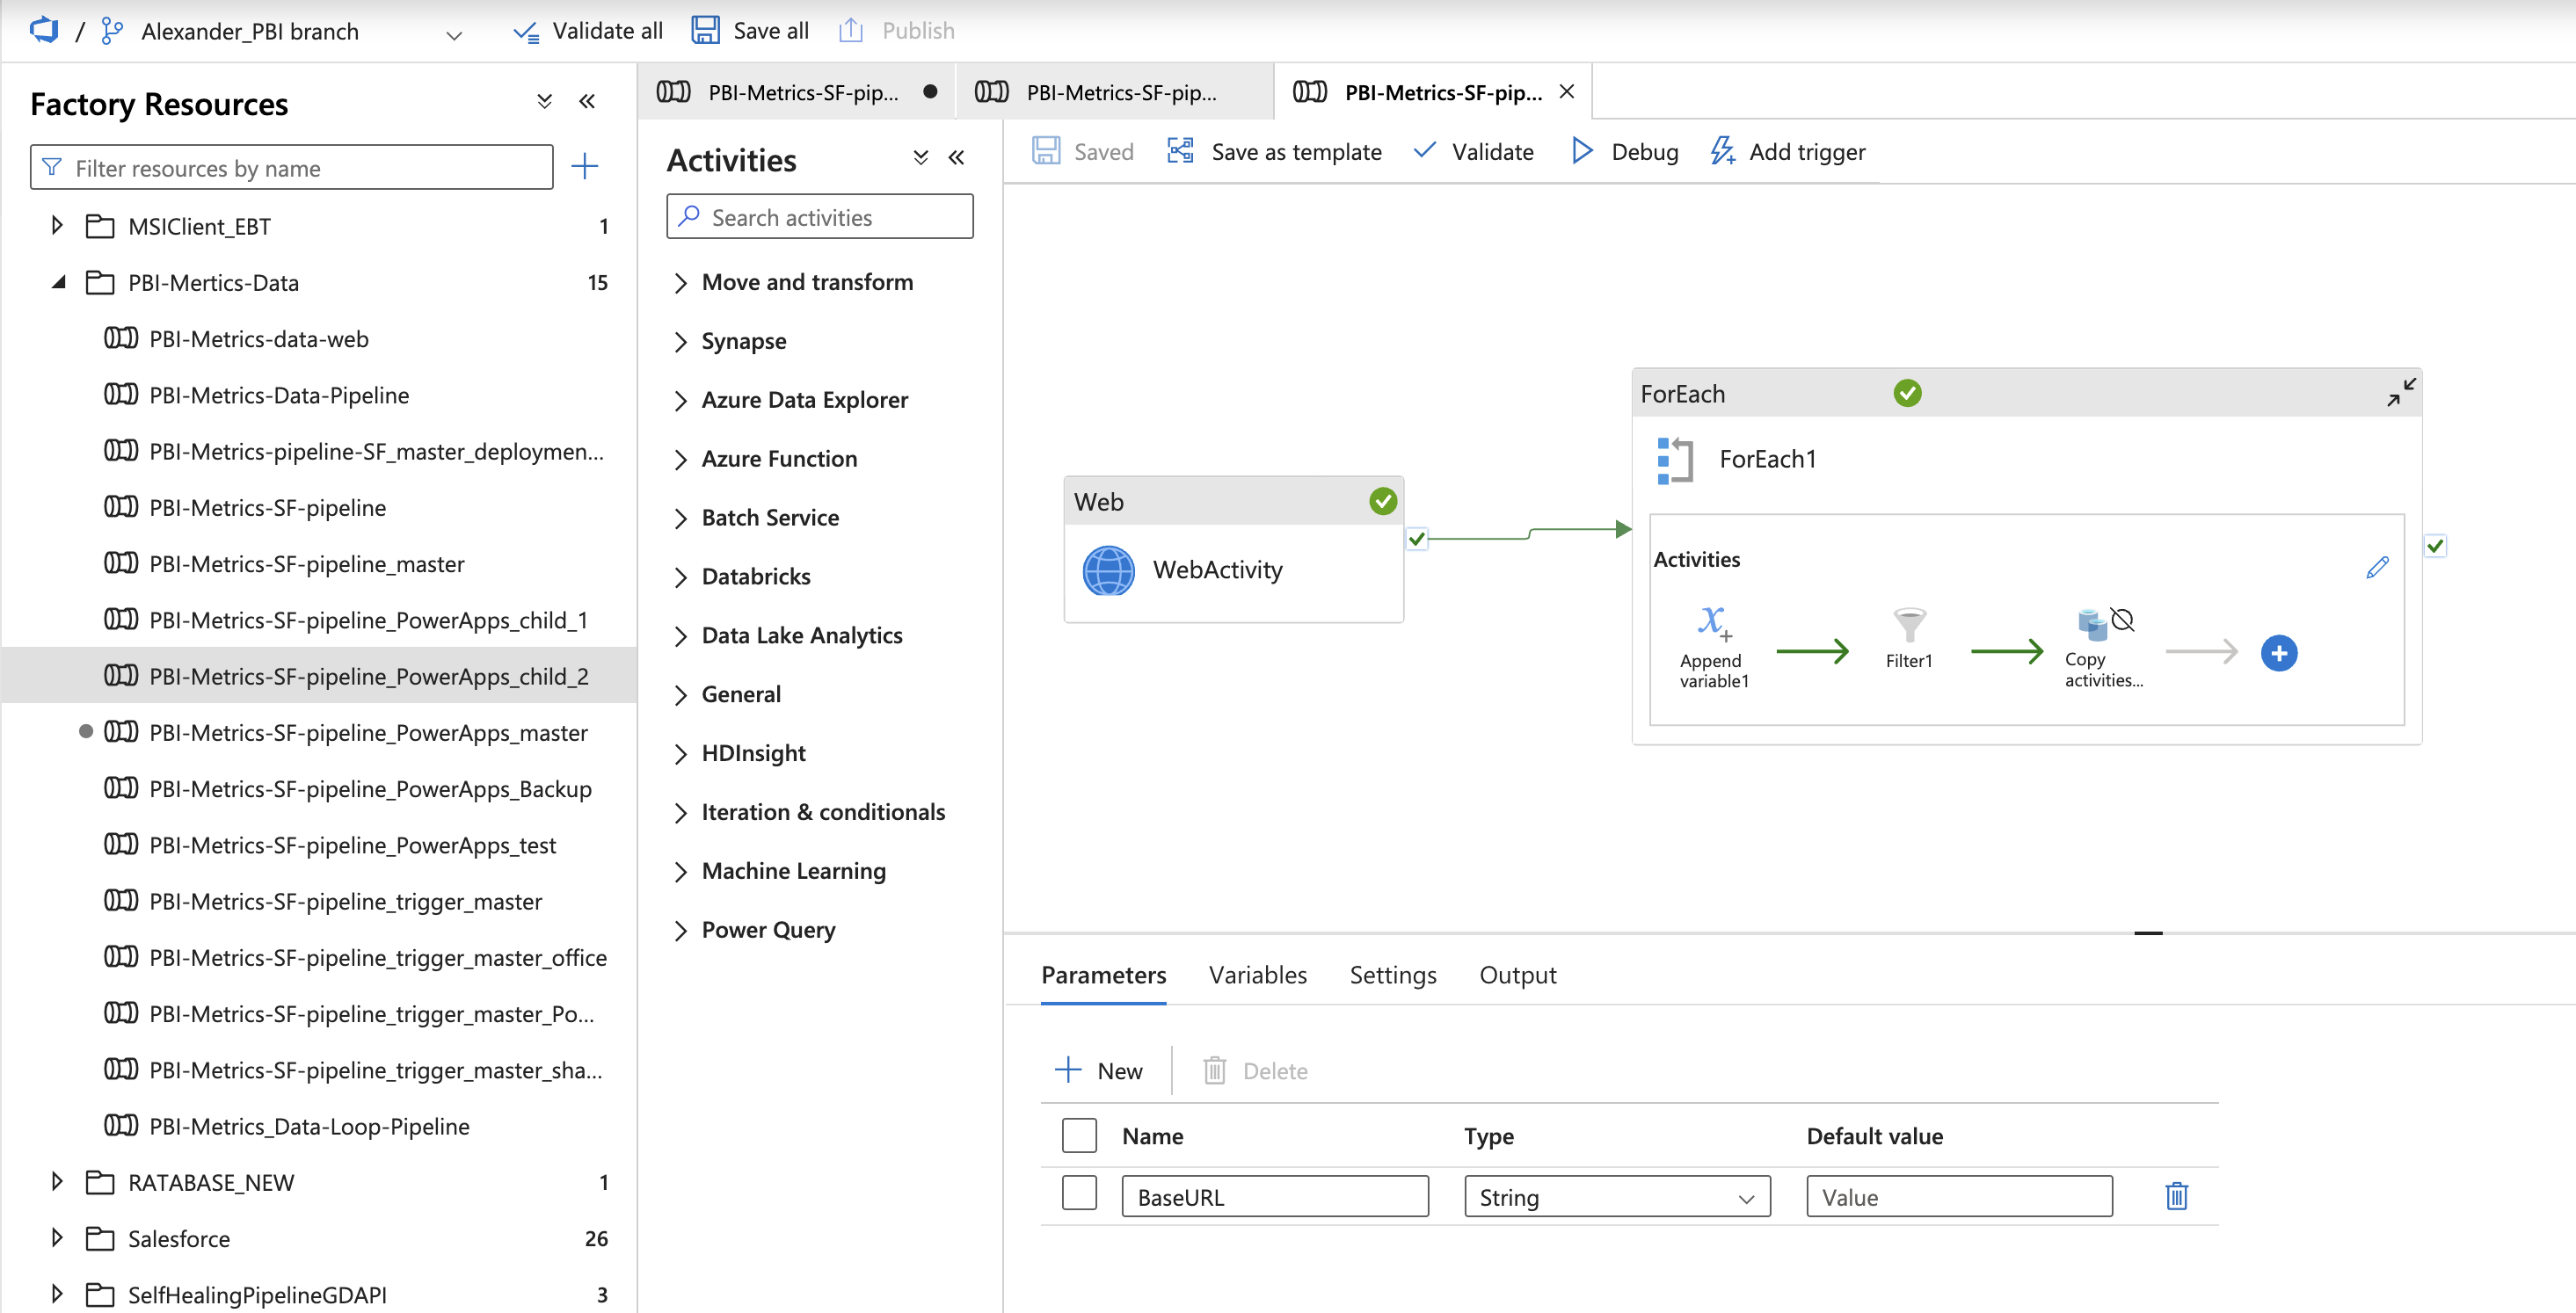Click the success checkbox connector on ForEach activity
Image resolution: width=2576 pixels, height=1313 pixels.
[x=2434, y=546]
